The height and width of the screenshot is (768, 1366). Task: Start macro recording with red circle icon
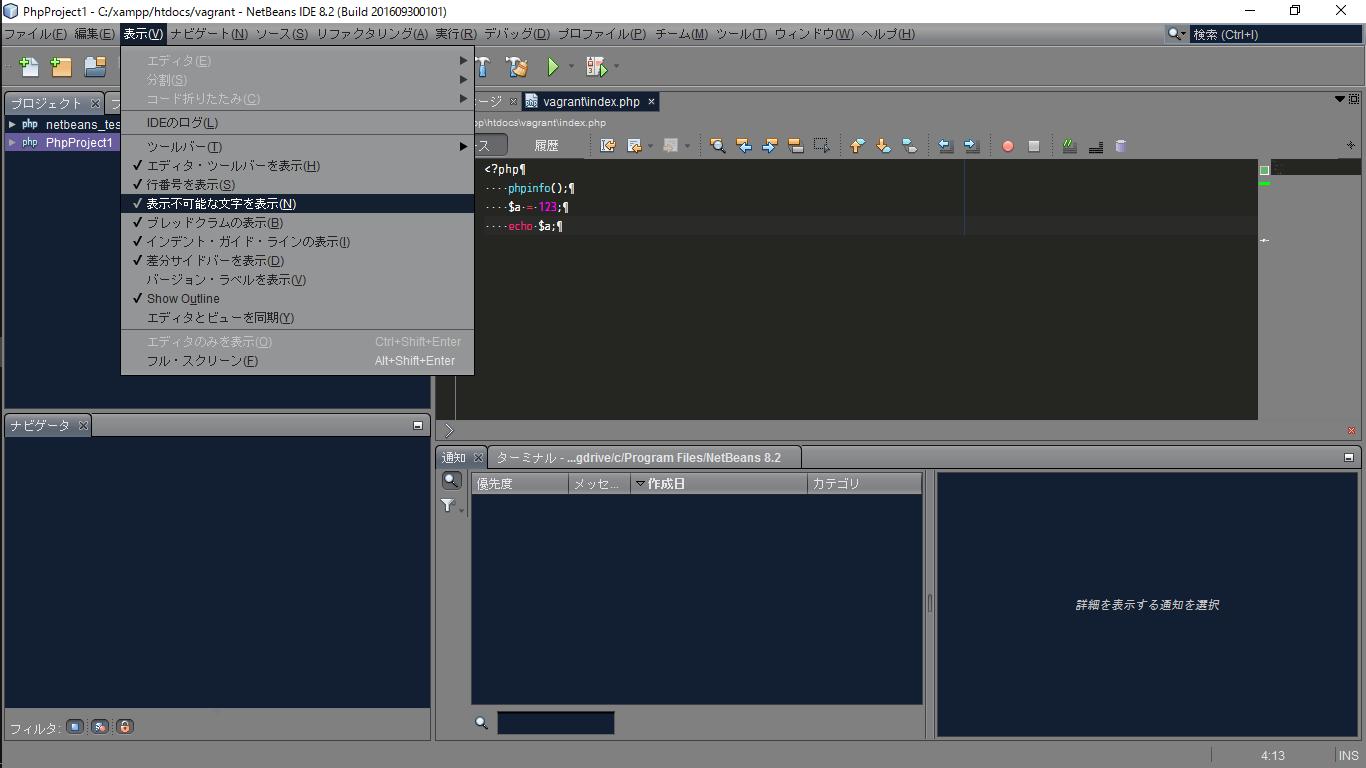pos(1007,145)
